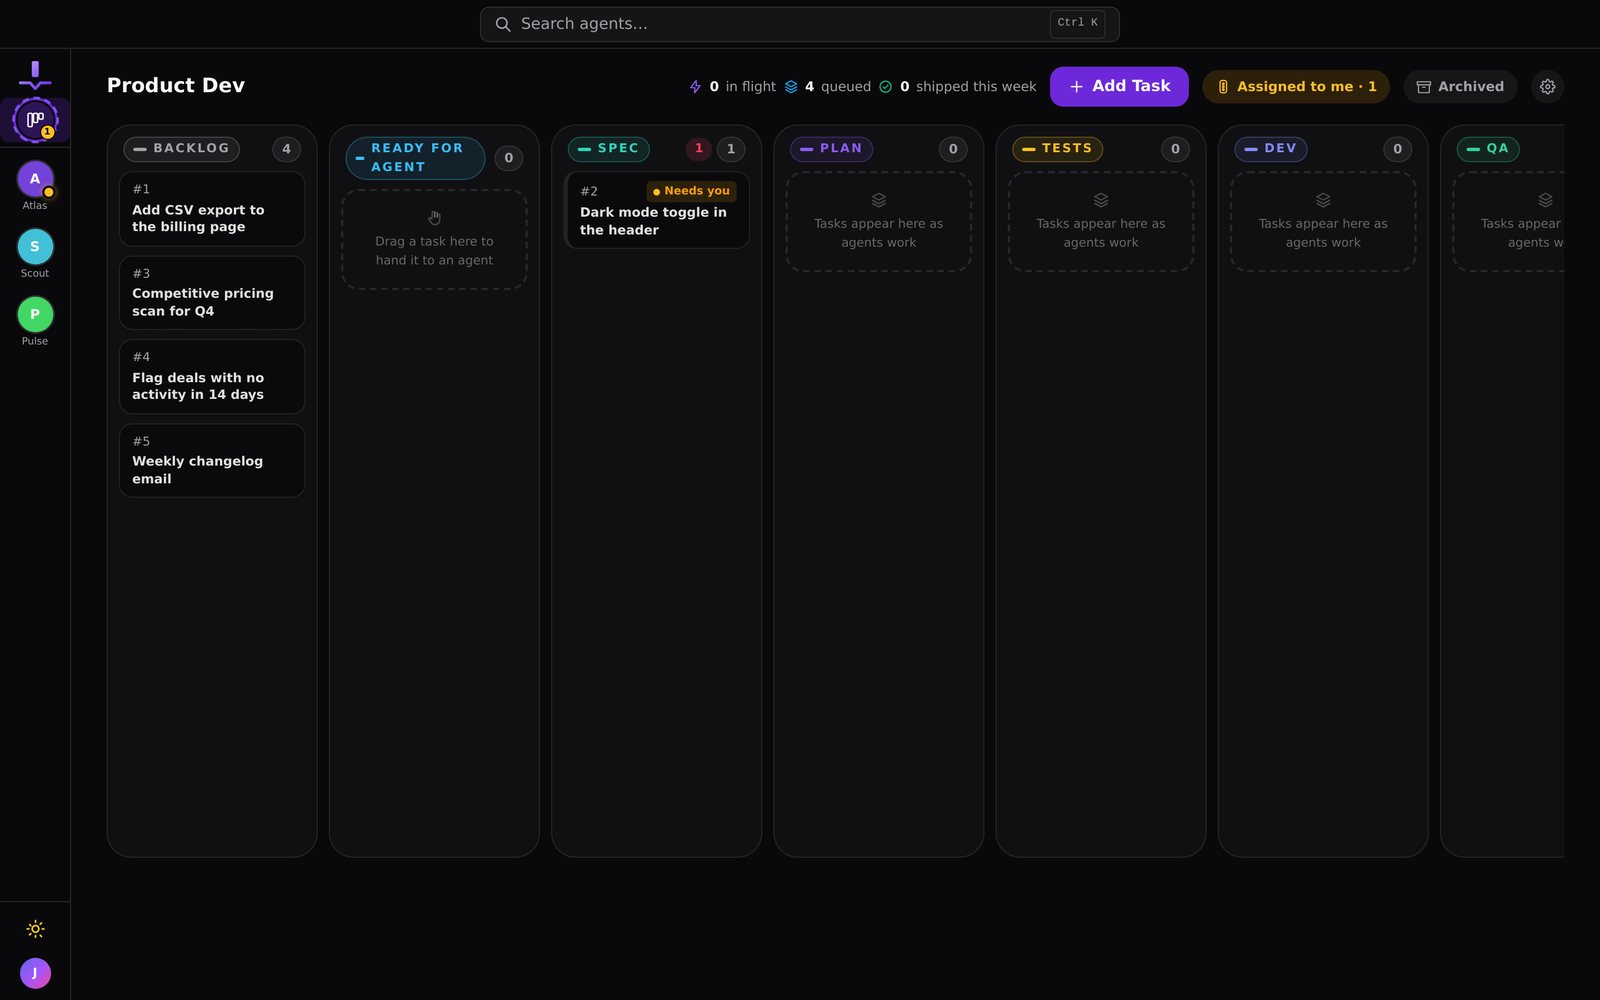This screenshot has height=1000, width=1600.
Task: Select the Tests column header pill
Action: coord(1057,149)
